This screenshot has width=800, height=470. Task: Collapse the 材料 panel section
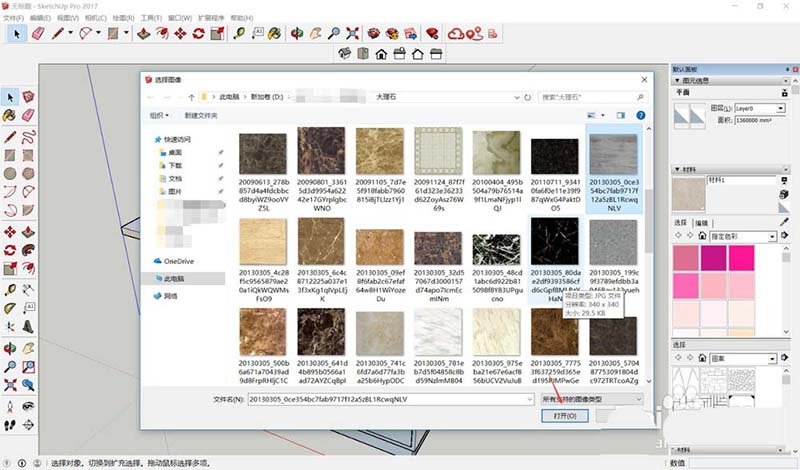click(x=677, y=172)
